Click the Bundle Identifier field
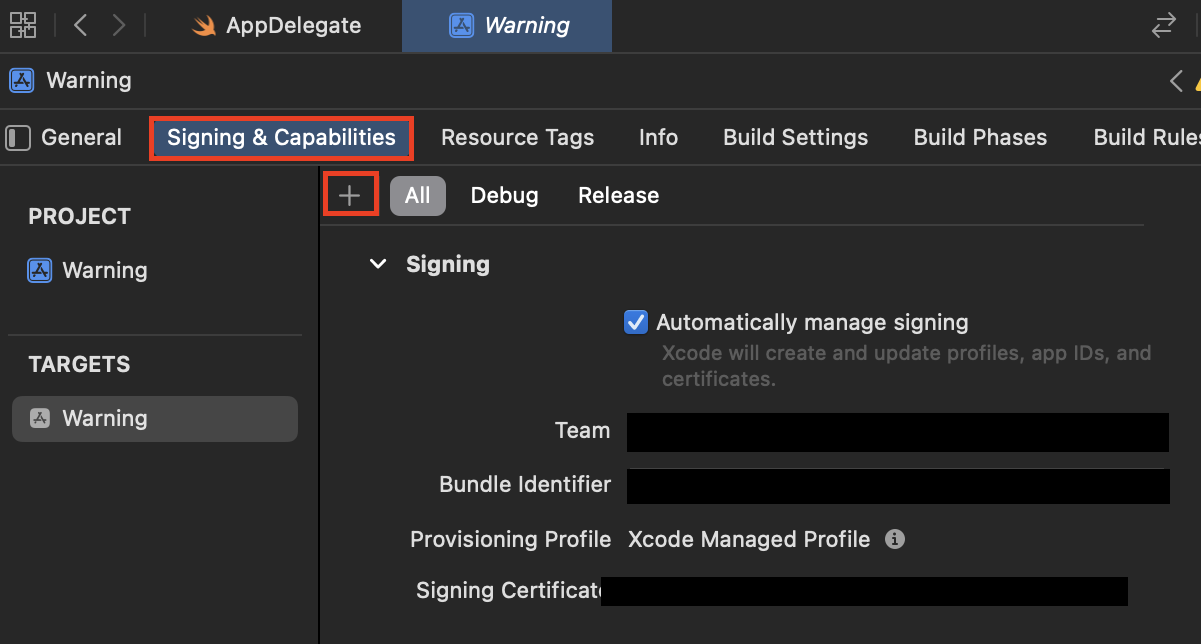Viewport: 1201px width, 644px height. click(898, 486)
